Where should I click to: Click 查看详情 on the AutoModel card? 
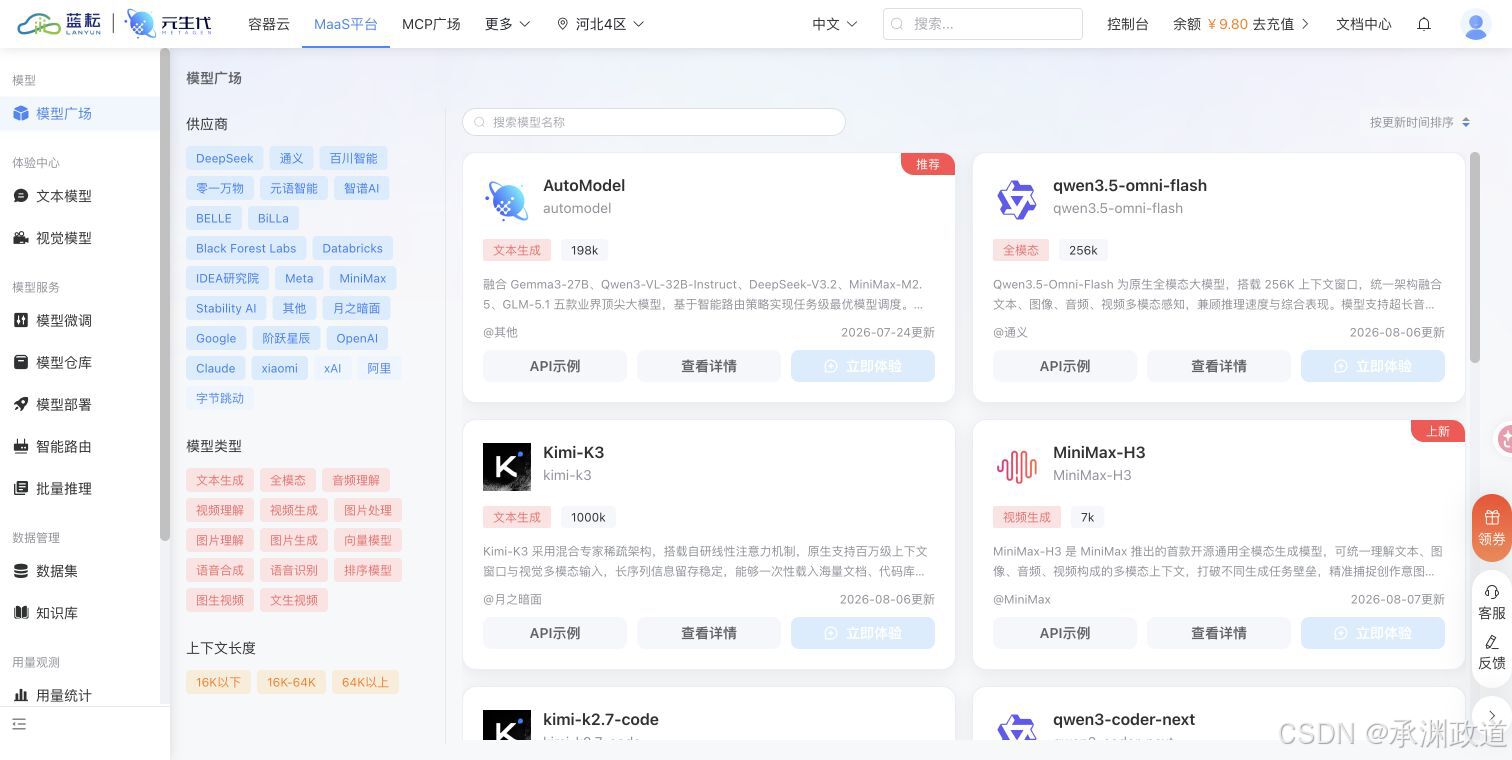[709, 366]
